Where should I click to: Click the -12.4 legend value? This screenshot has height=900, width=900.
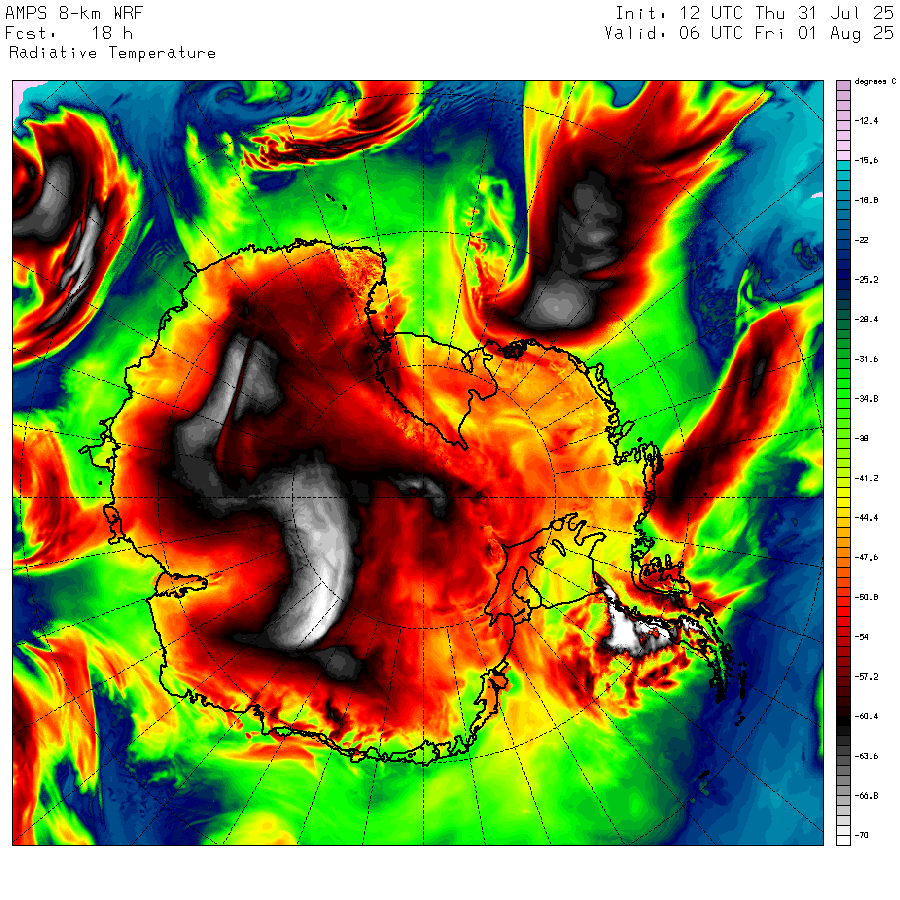tap(866, 121)
